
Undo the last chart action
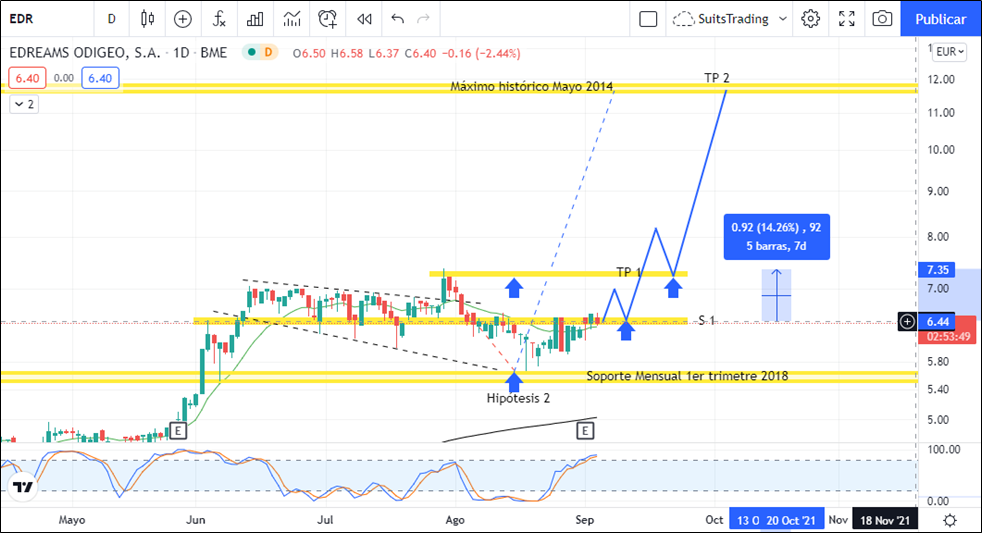point(398,18)
